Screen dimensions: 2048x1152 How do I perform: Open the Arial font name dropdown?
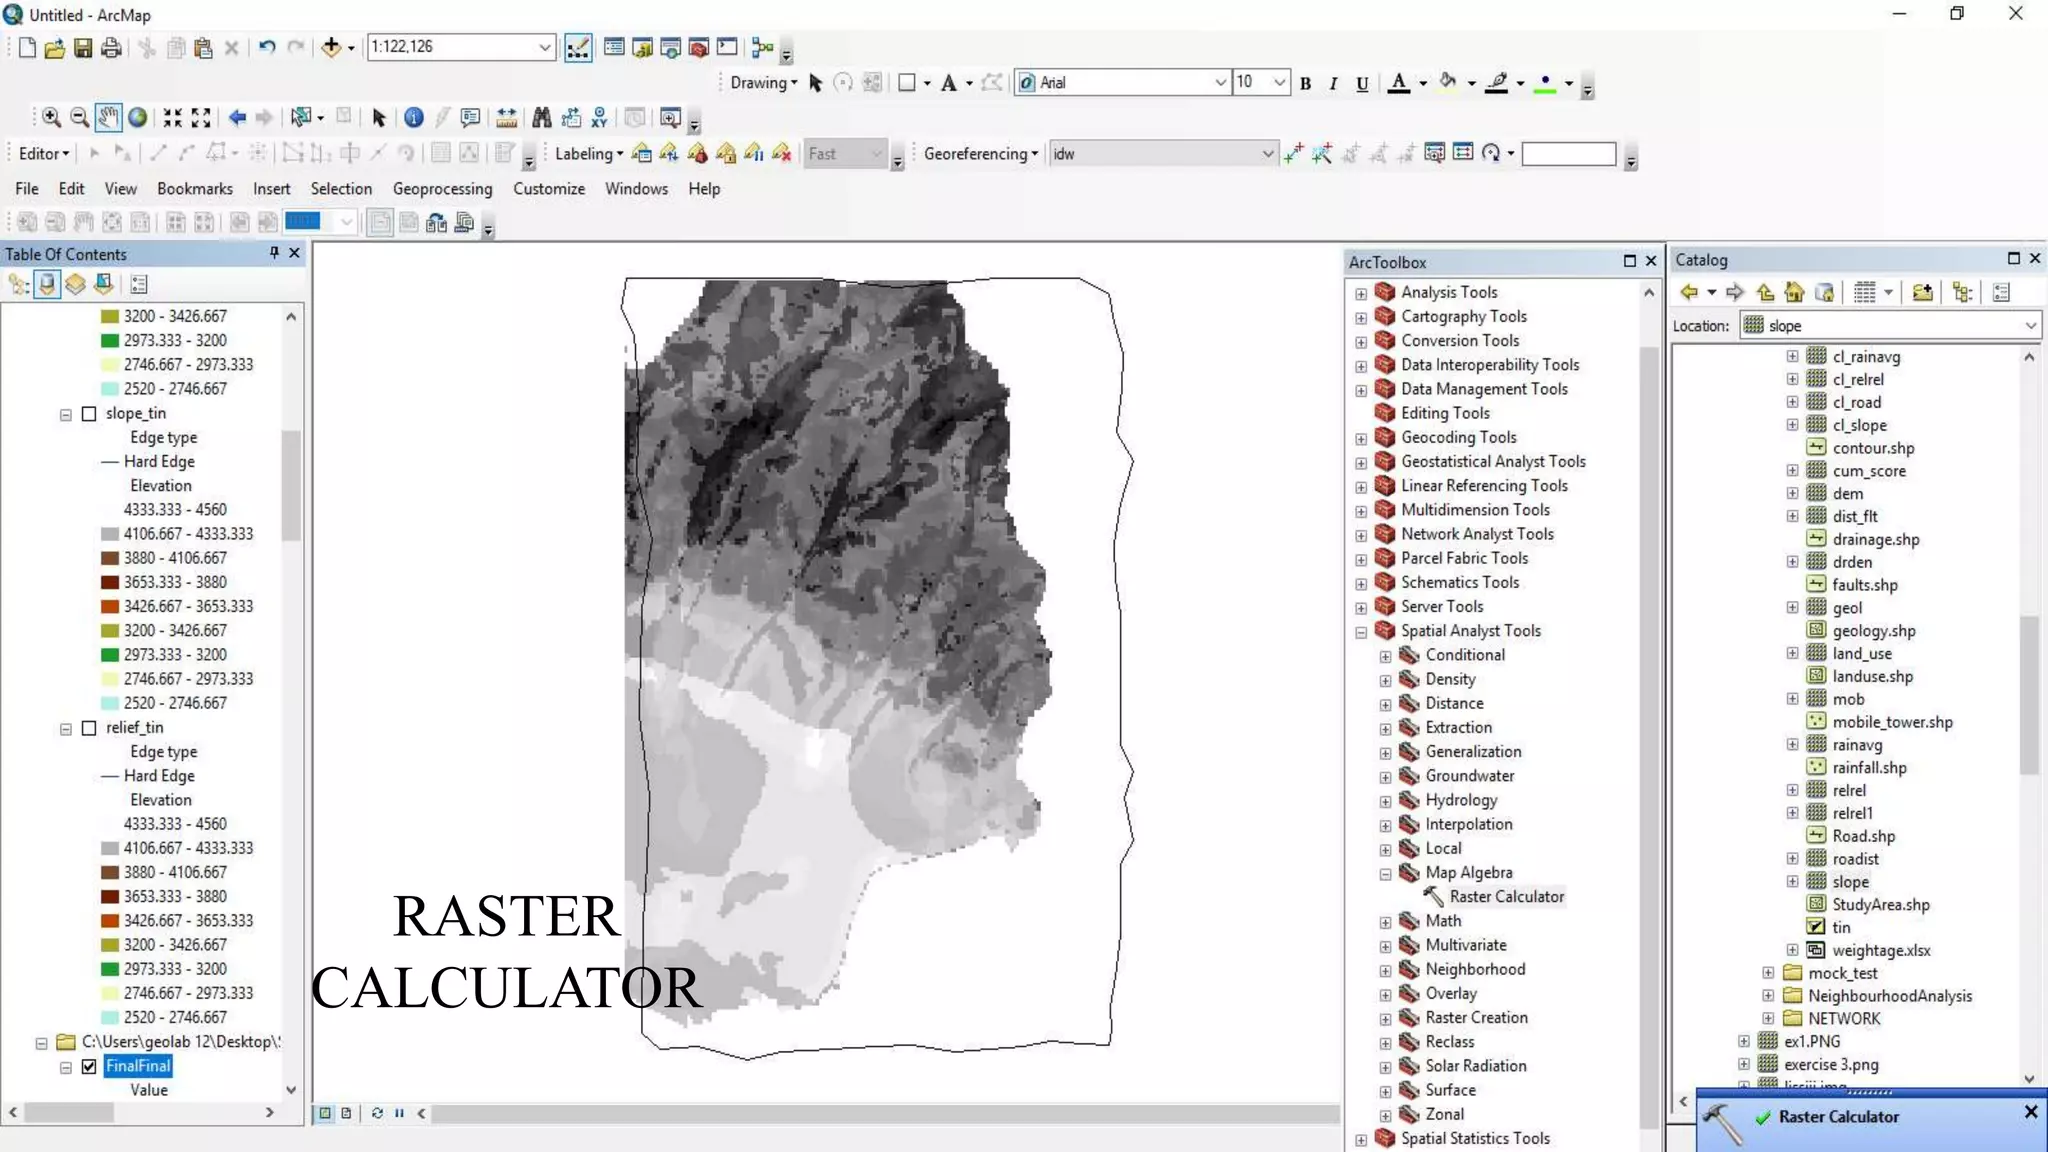click(x=1220, y=83)
